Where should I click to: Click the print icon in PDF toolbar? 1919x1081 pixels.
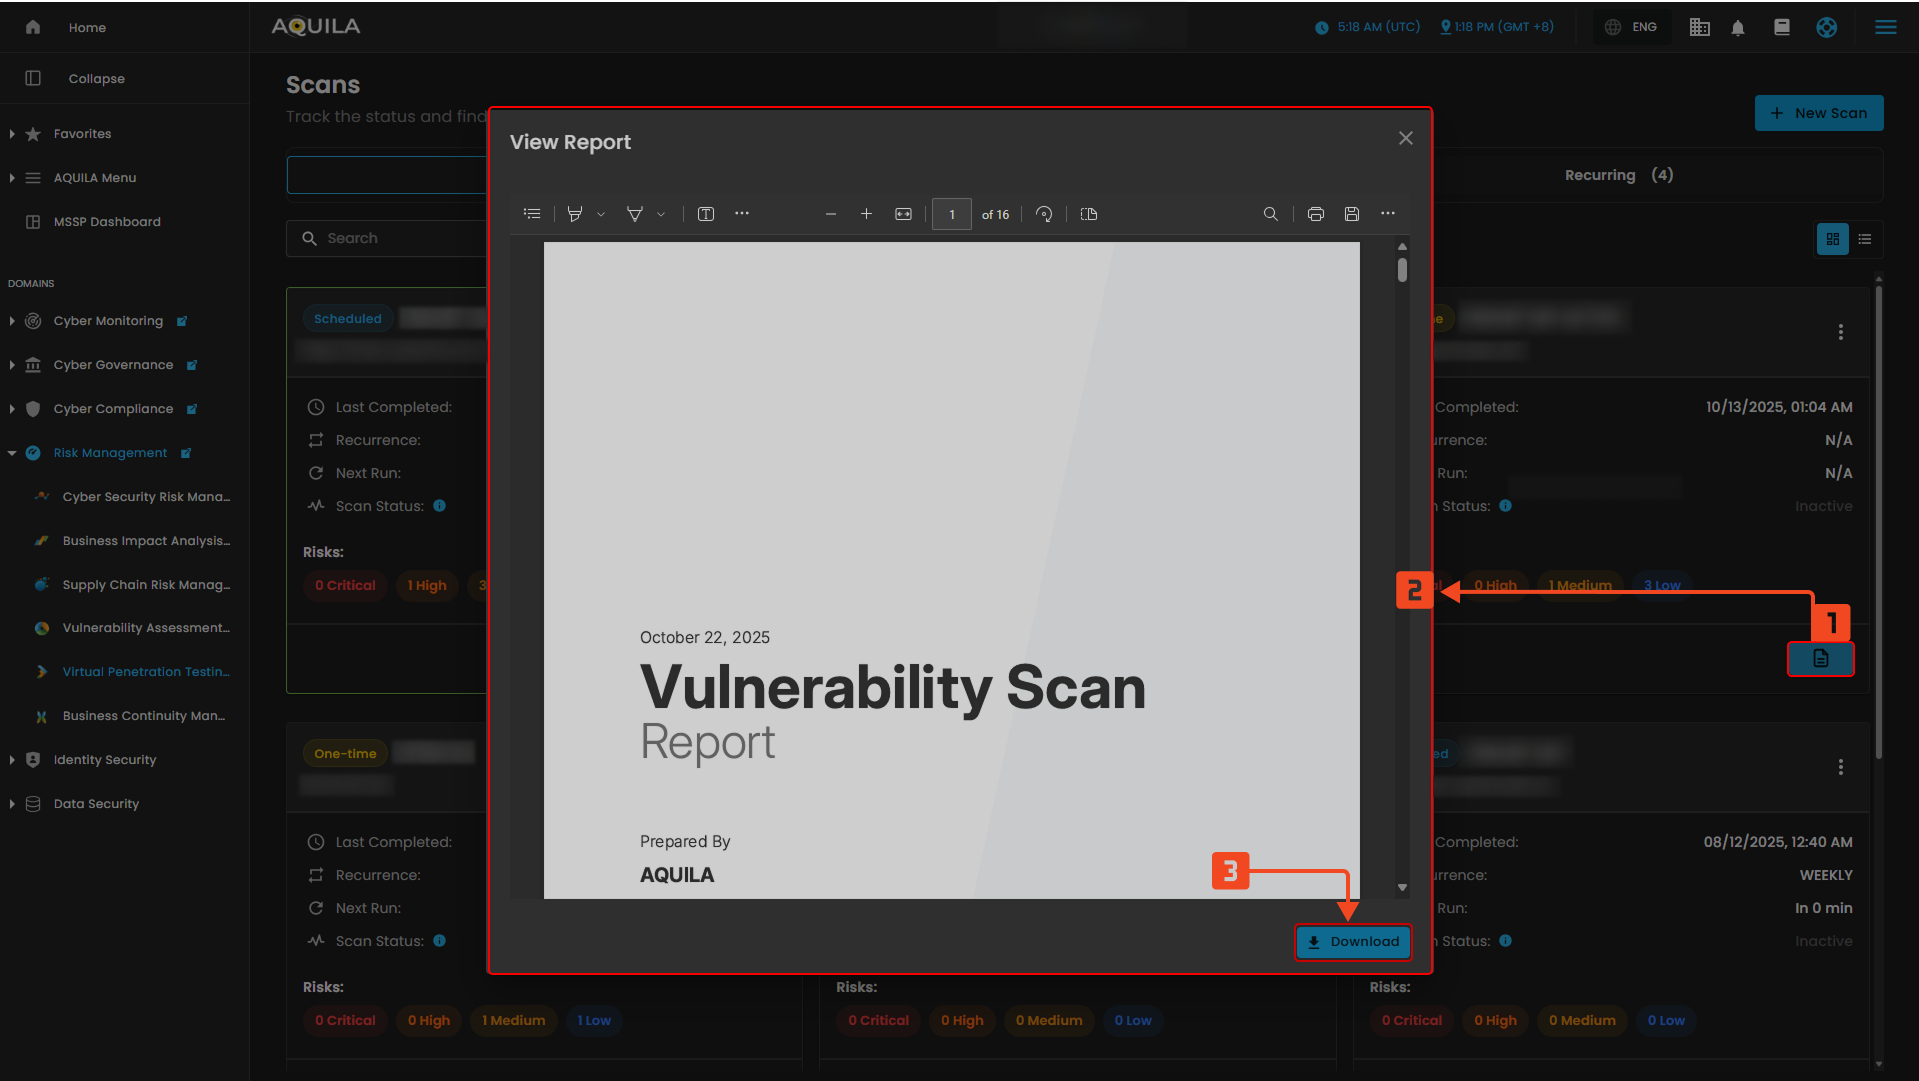pyautogui.click(x=1315, y=214)
